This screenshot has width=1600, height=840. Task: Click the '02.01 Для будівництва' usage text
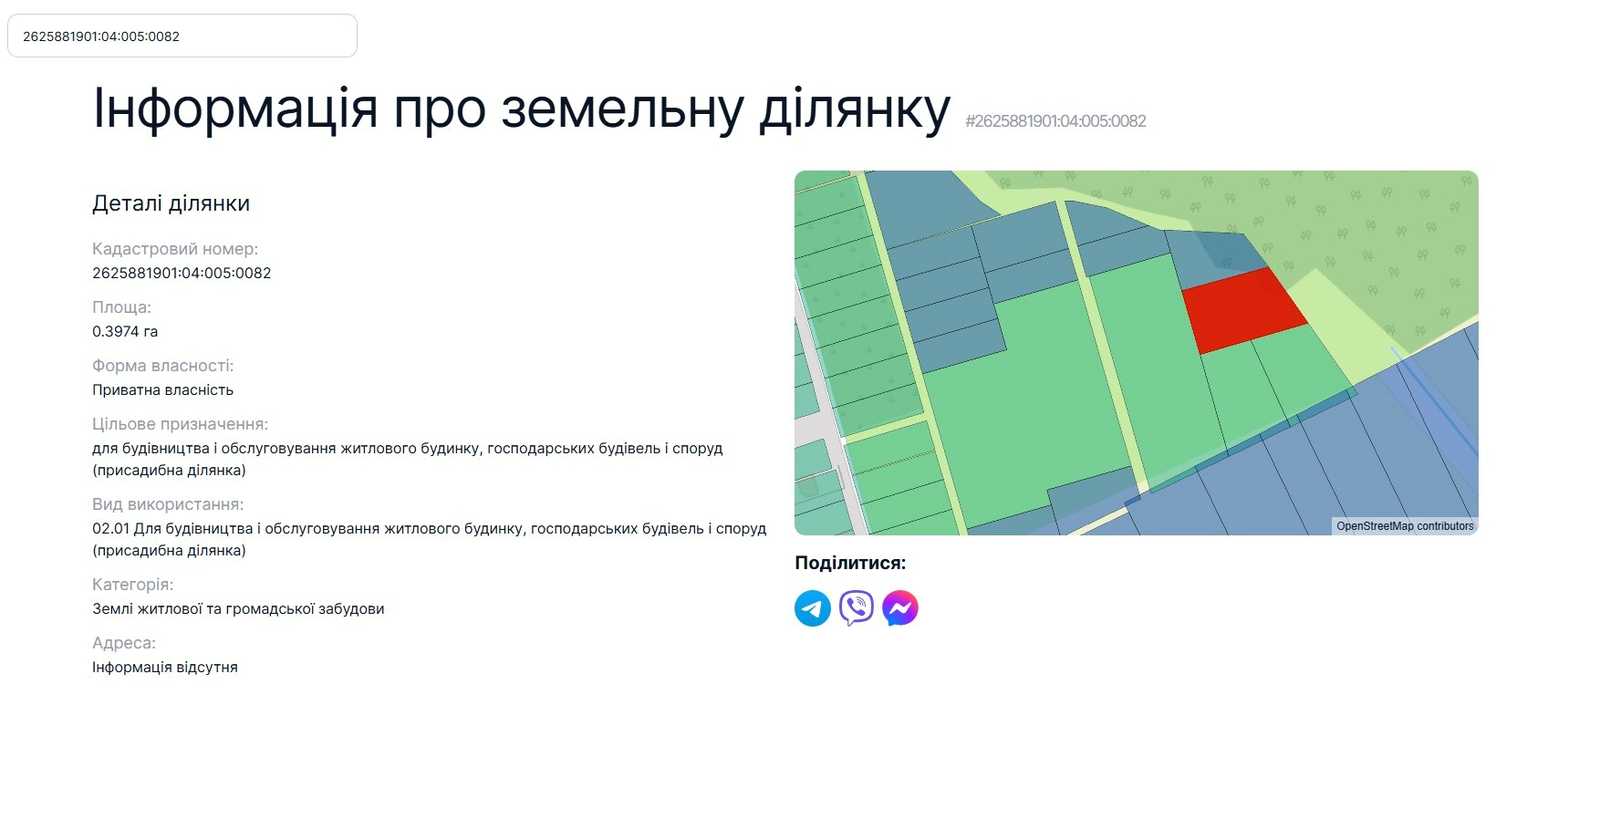tap(430, 539)
